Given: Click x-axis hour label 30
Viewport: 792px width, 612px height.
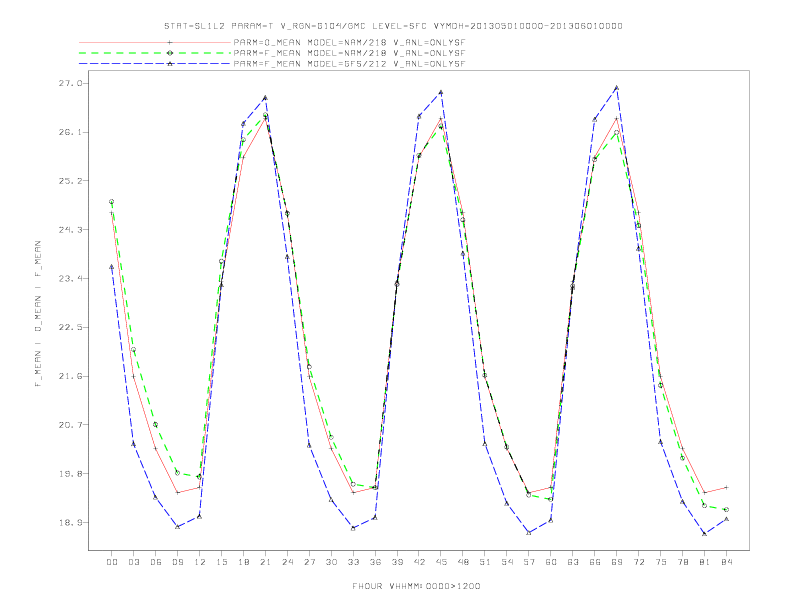Looking at the screenshot, I should (331, 562).
